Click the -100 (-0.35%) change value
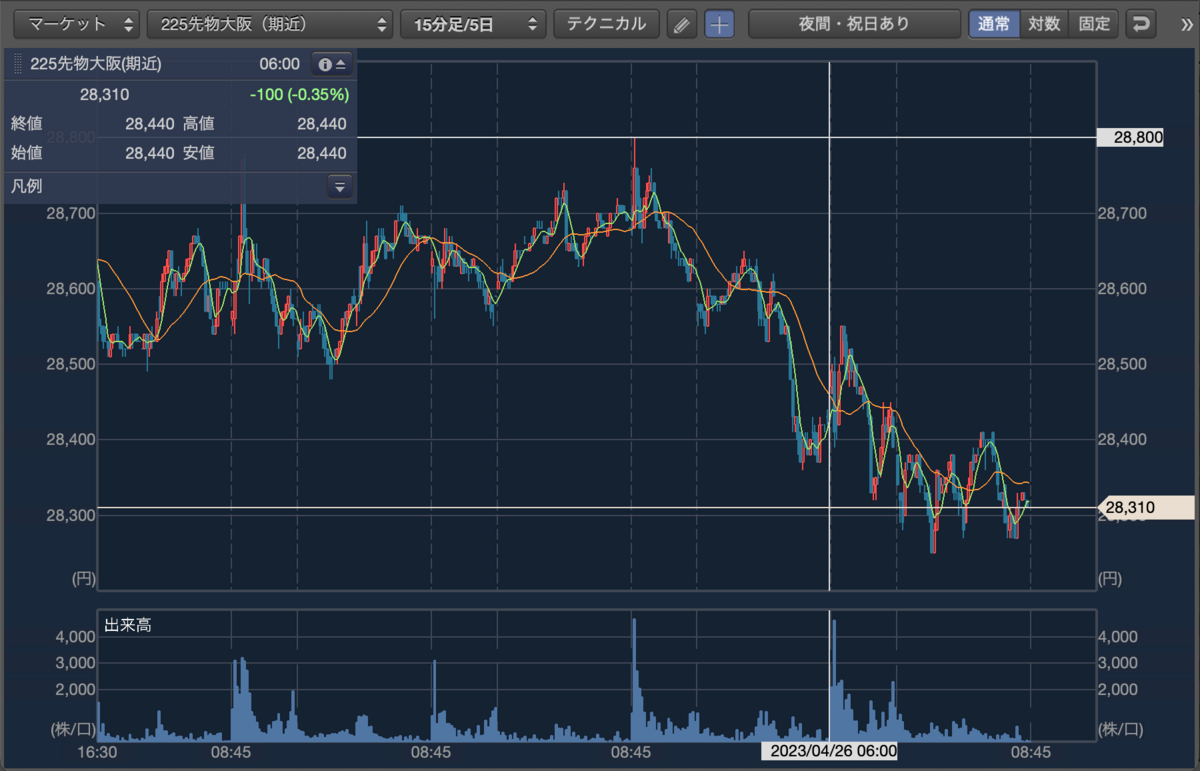 point(299,95)
